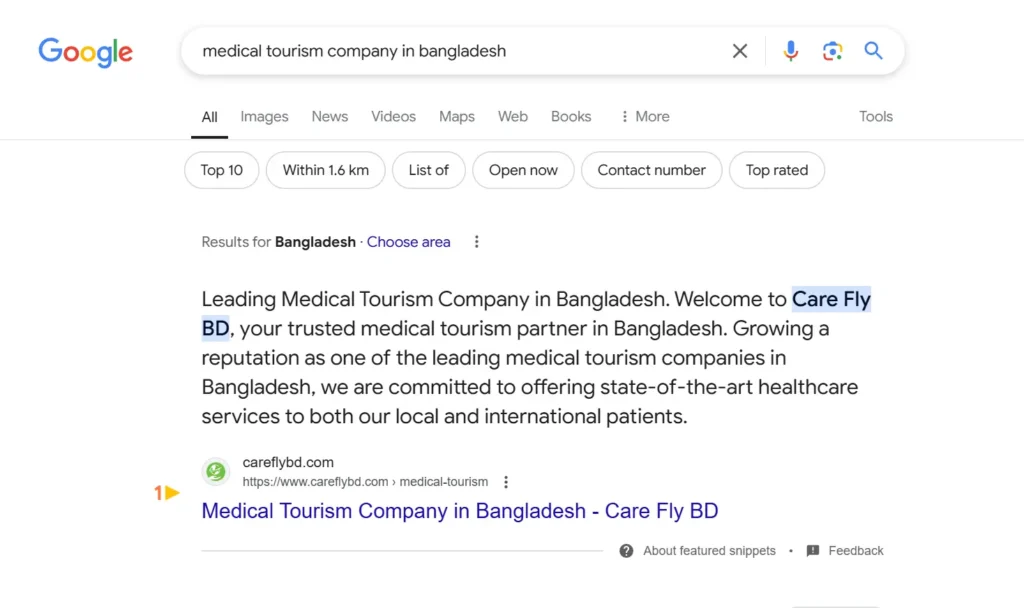Click the Google logo
Image resolution: width=1024 pixels, height=608 pixels.
85,51
